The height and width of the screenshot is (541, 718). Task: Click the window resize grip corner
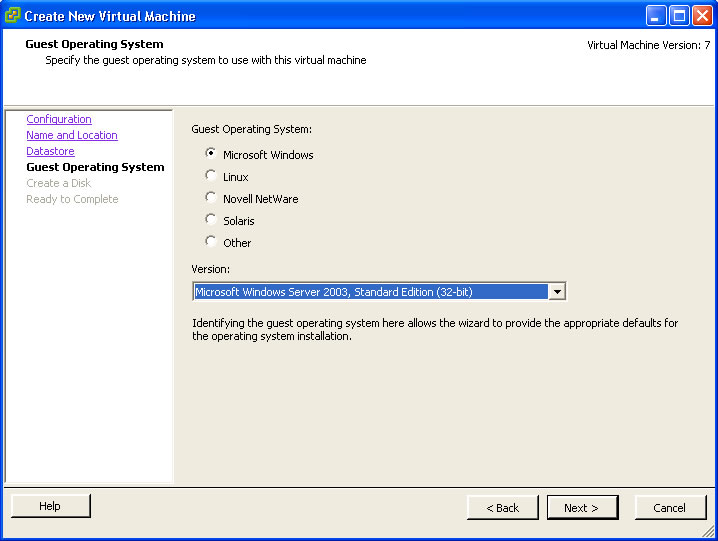[708, 531]
